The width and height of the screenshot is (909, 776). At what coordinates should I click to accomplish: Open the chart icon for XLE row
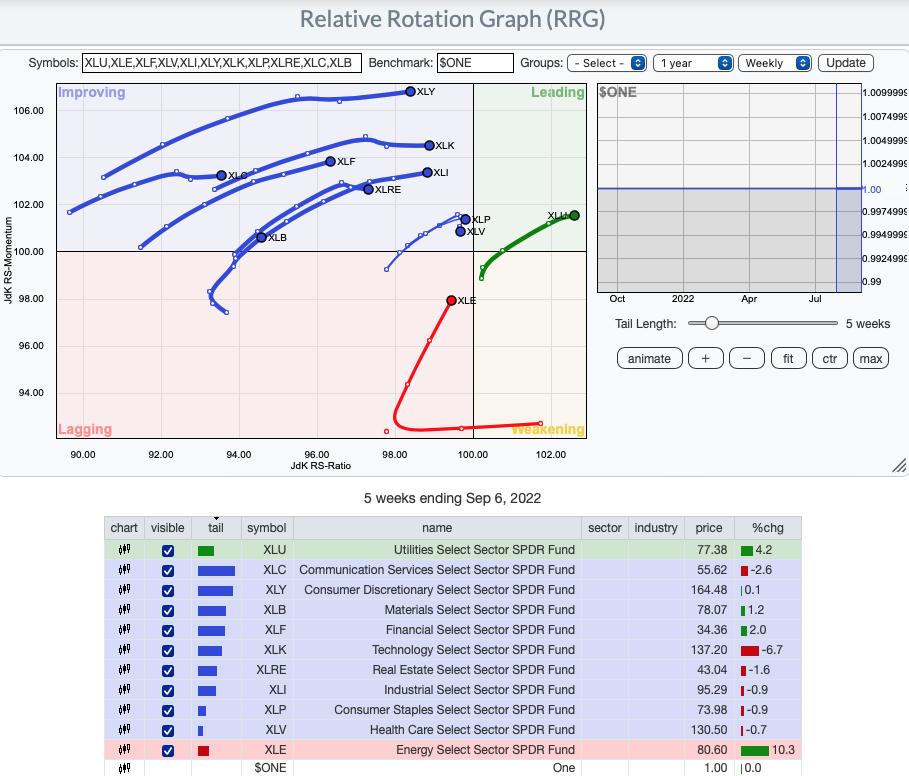click(124, 750)
